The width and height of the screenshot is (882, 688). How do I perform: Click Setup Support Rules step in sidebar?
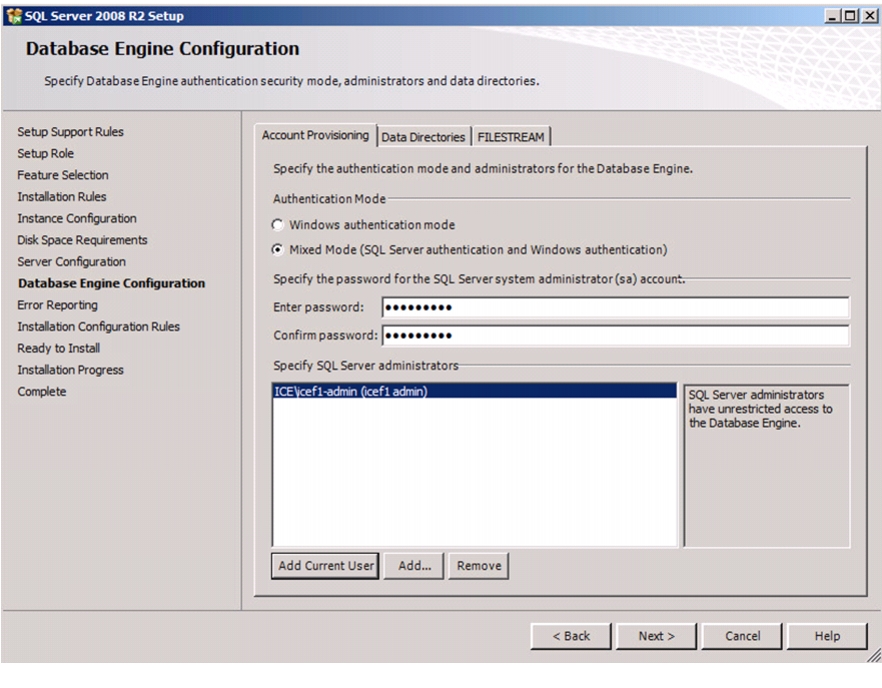click(70, 132)
